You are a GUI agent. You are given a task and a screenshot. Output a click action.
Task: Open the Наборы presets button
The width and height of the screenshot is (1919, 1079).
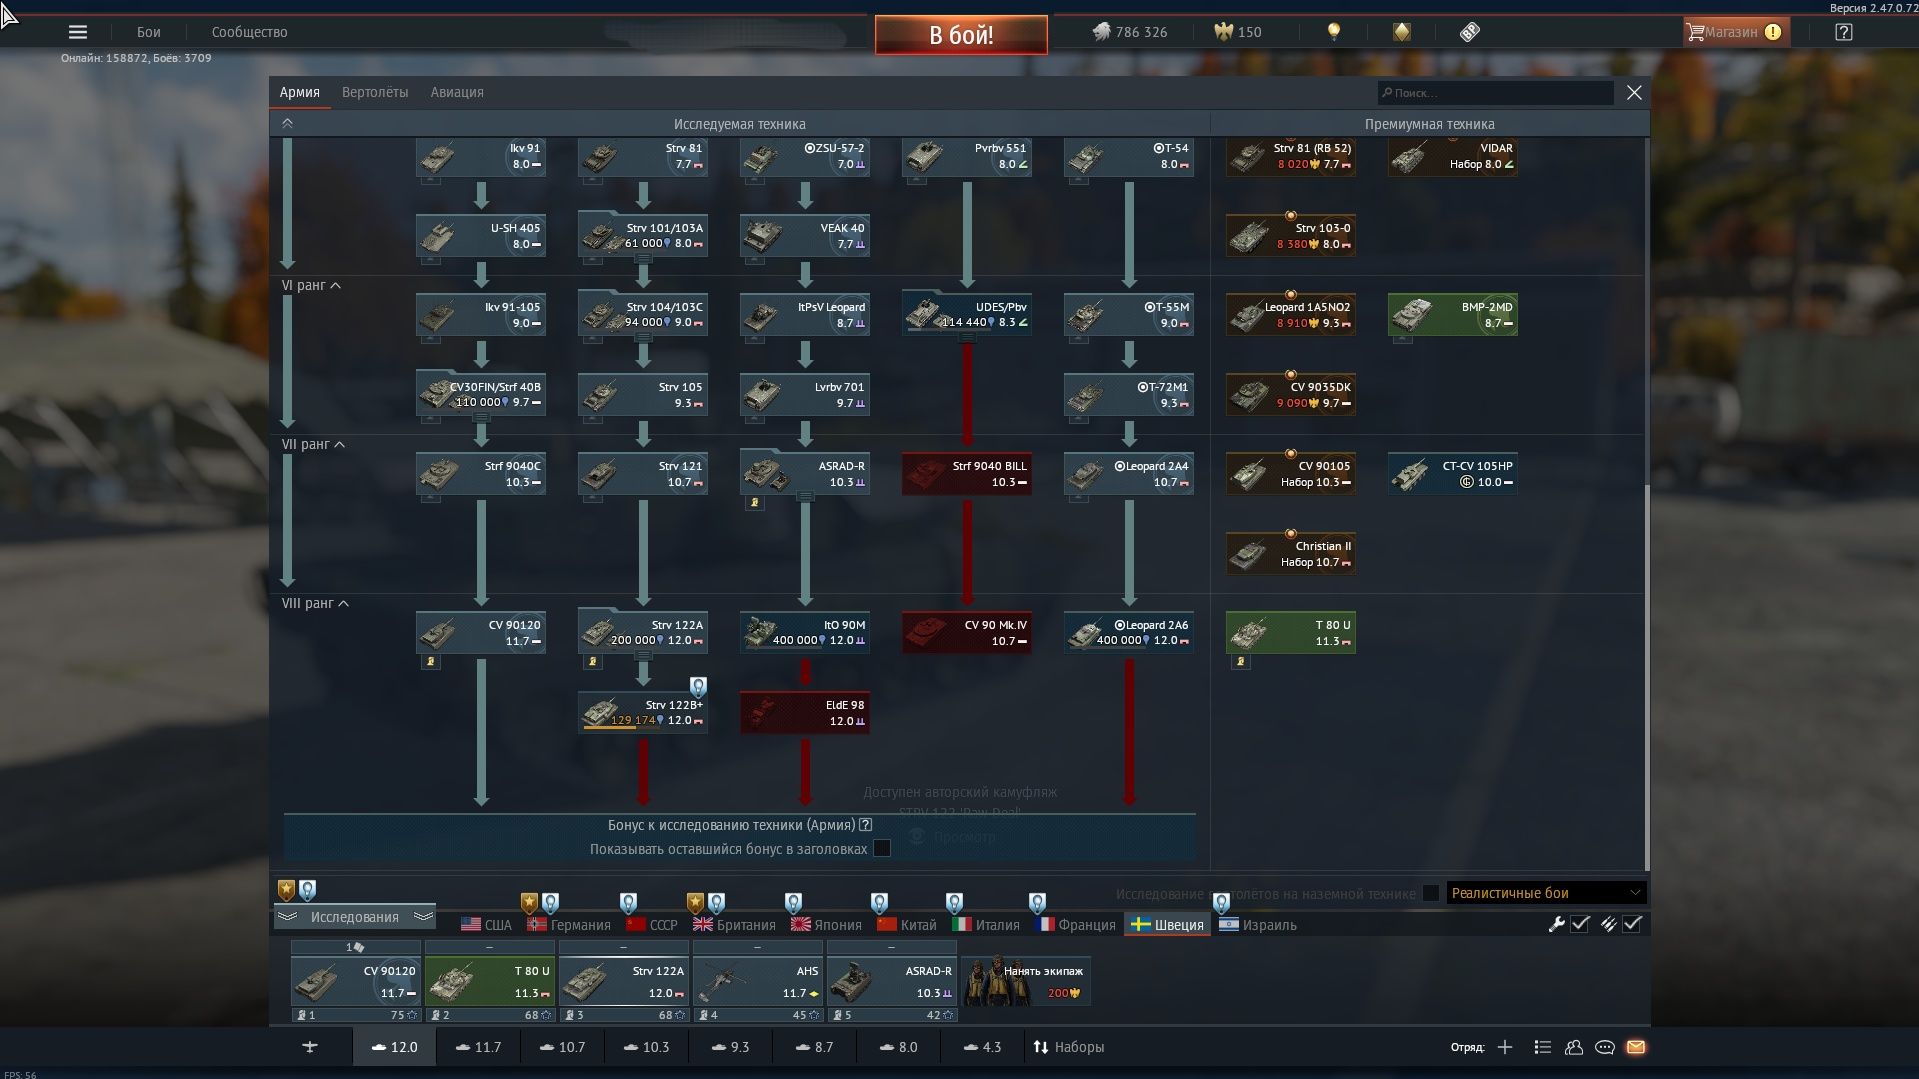pyautogui.click(x=1068, y=1047)
